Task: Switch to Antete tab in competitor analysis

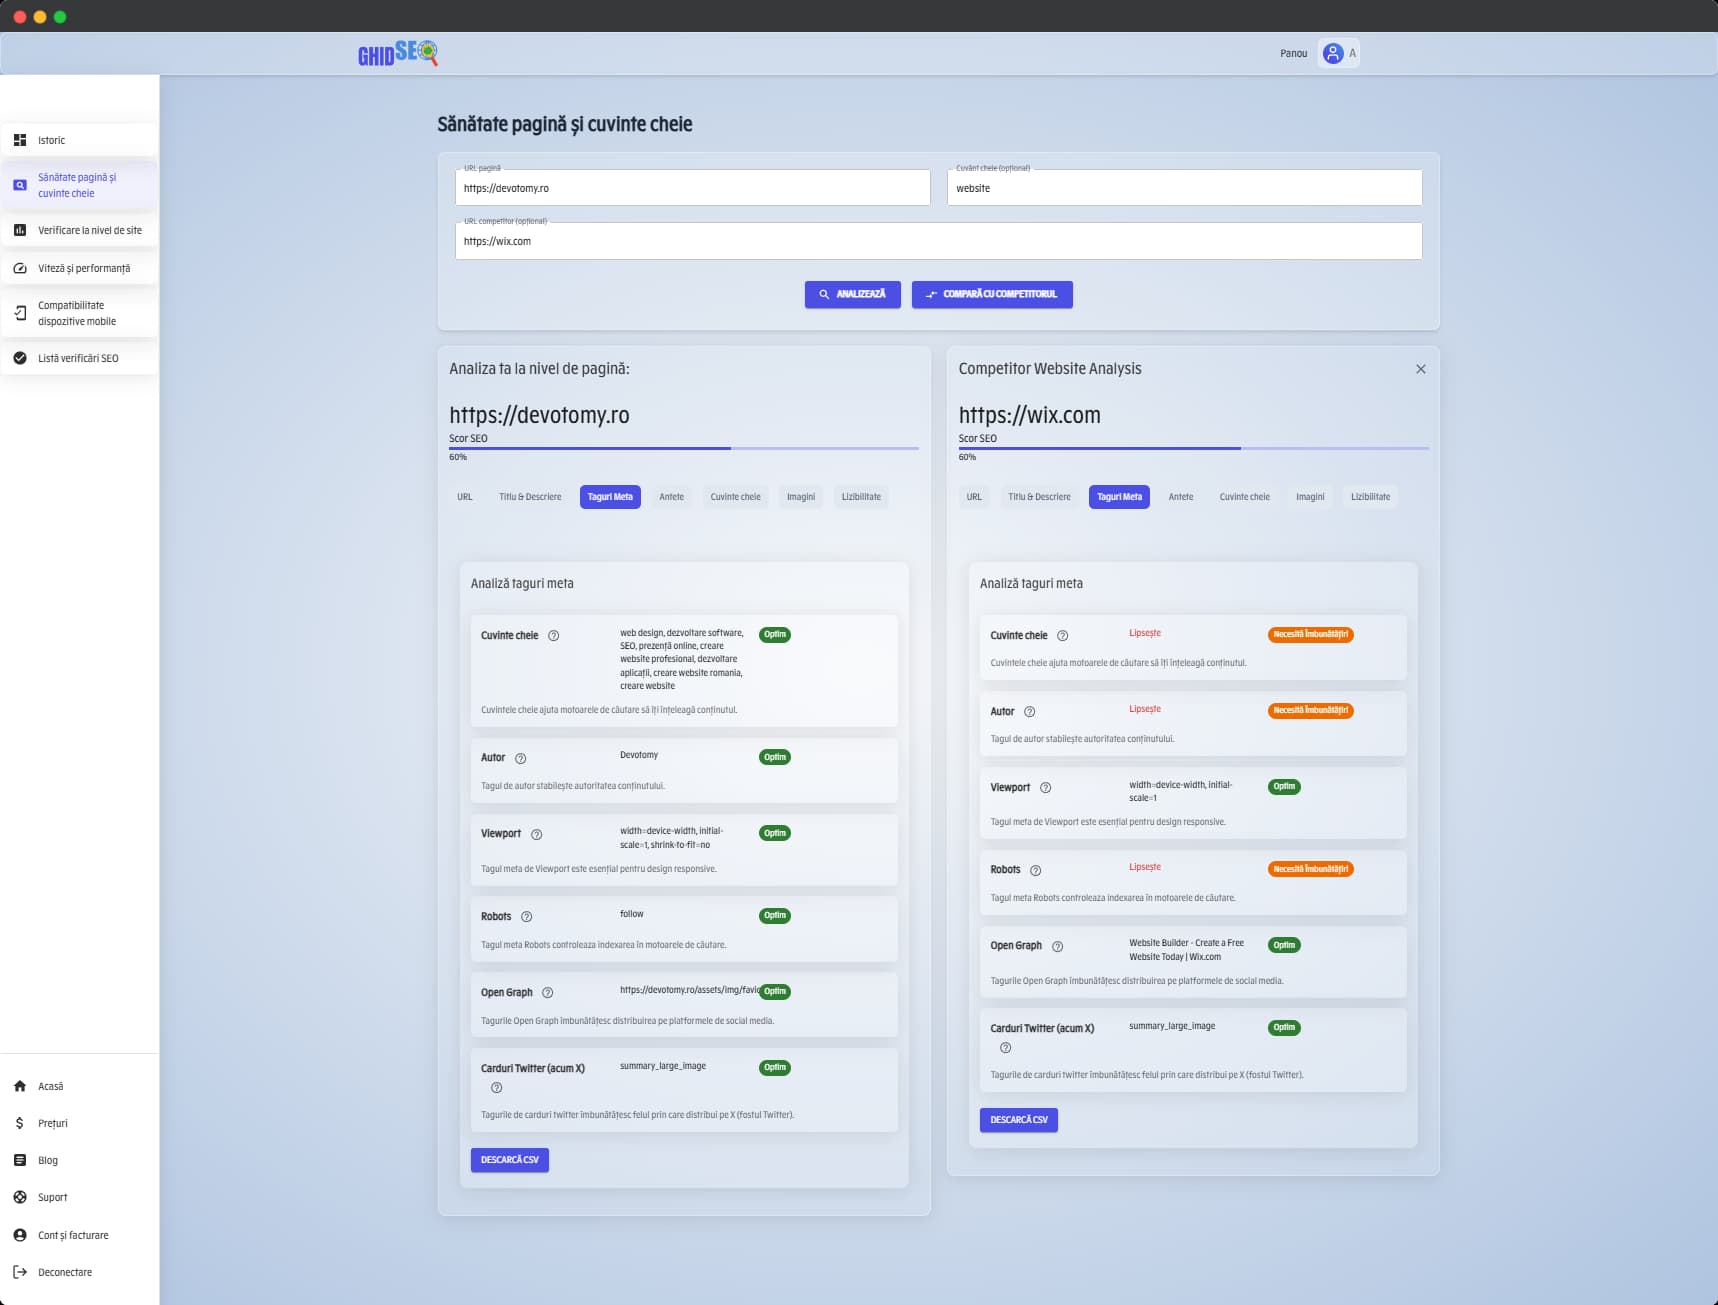Action: point(1181,497)
